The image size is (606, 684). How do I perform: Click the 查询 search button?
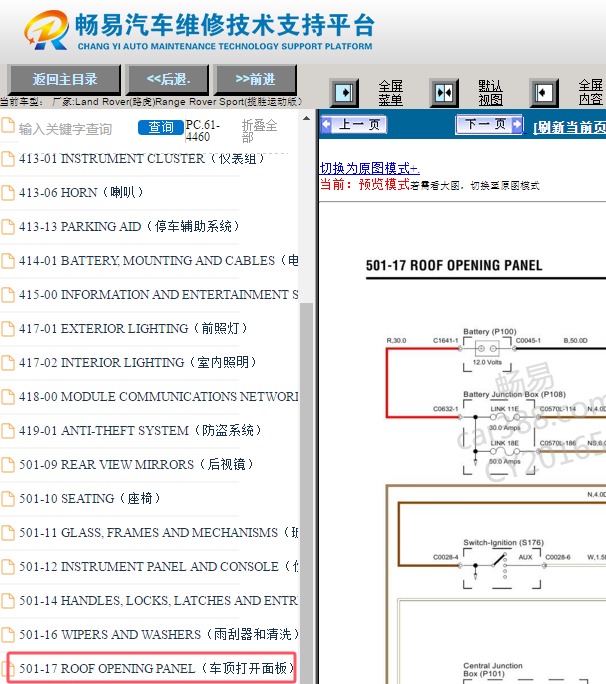pos(161,127)
